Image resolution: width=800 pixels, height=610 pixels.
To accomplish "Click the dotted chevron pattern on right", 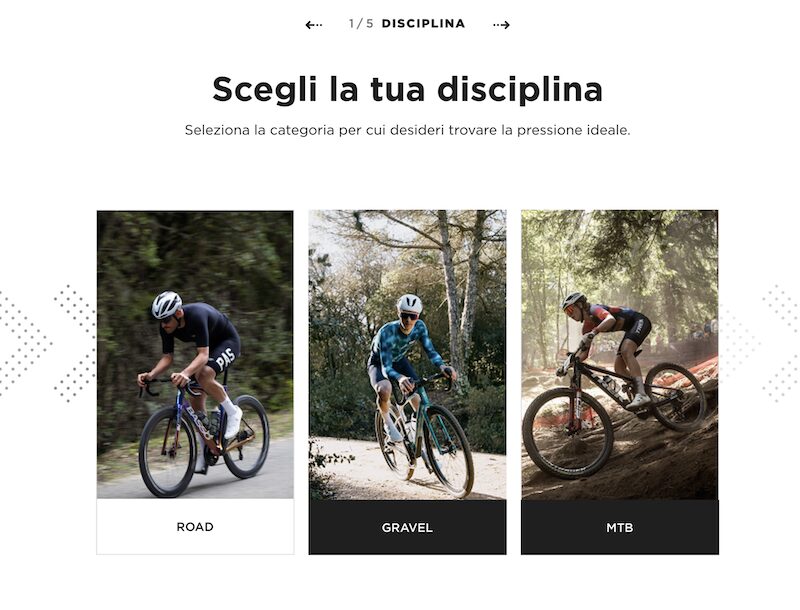I will 760,343.
